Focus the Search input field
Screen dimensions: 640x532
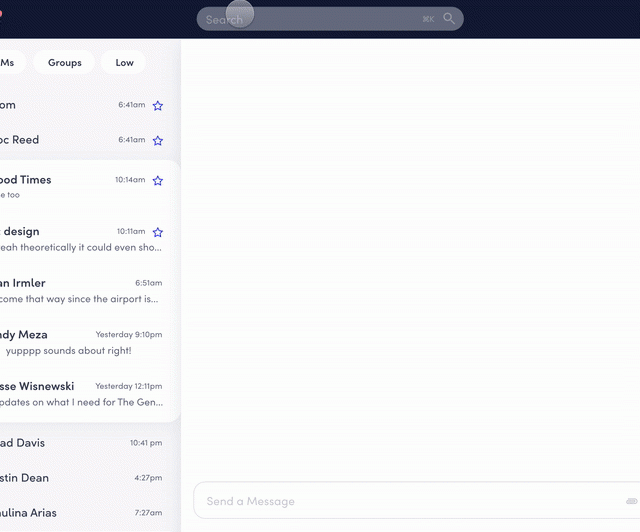pos(330,19)
